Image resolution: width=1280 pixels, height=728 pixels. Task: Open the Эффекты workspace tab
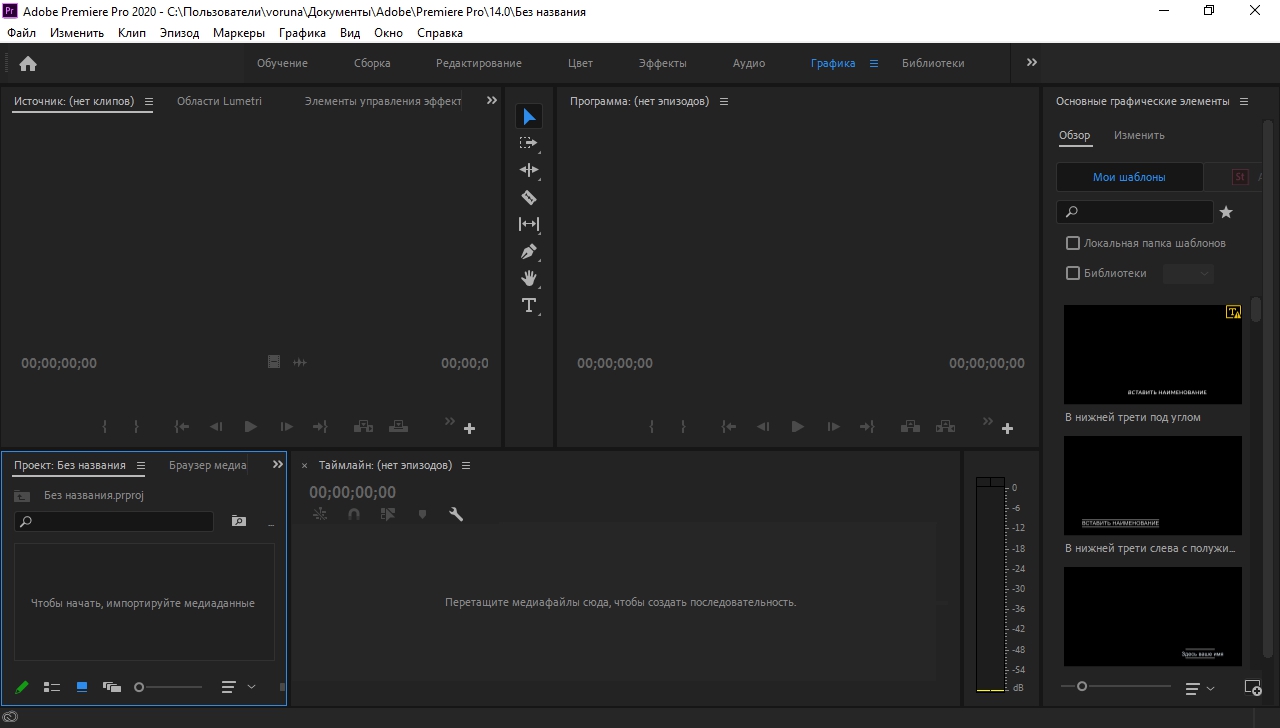(x=662, y=63)
